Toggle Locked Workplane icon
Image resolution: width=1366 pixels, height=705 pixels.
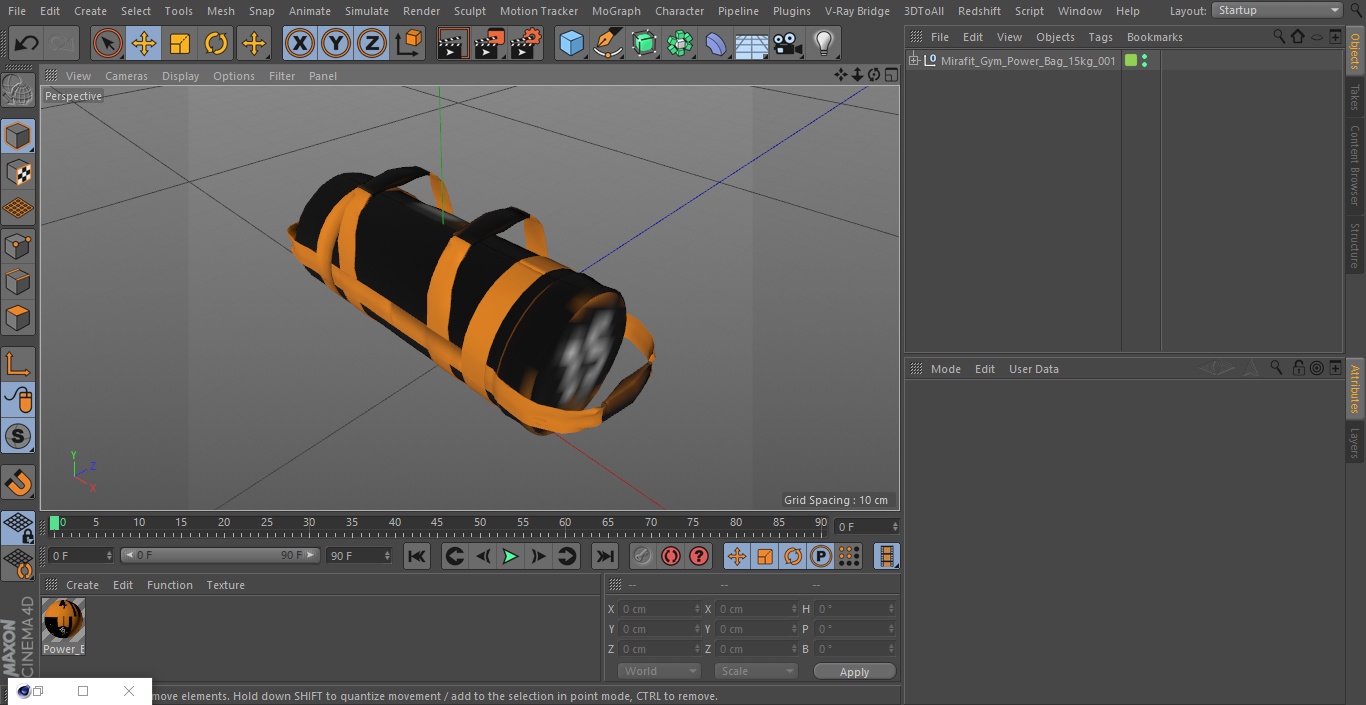pyautogui.click(x=18, y=527)
